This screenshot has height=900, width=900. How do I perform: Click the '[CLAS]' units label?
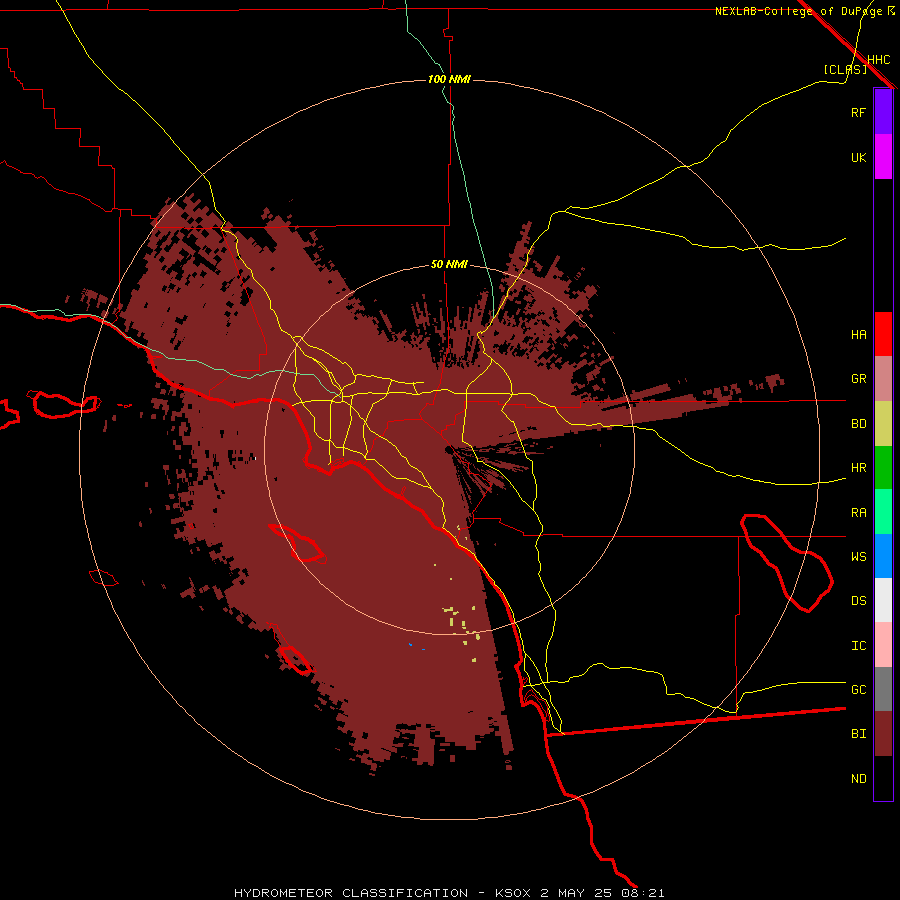click(845, 69)
